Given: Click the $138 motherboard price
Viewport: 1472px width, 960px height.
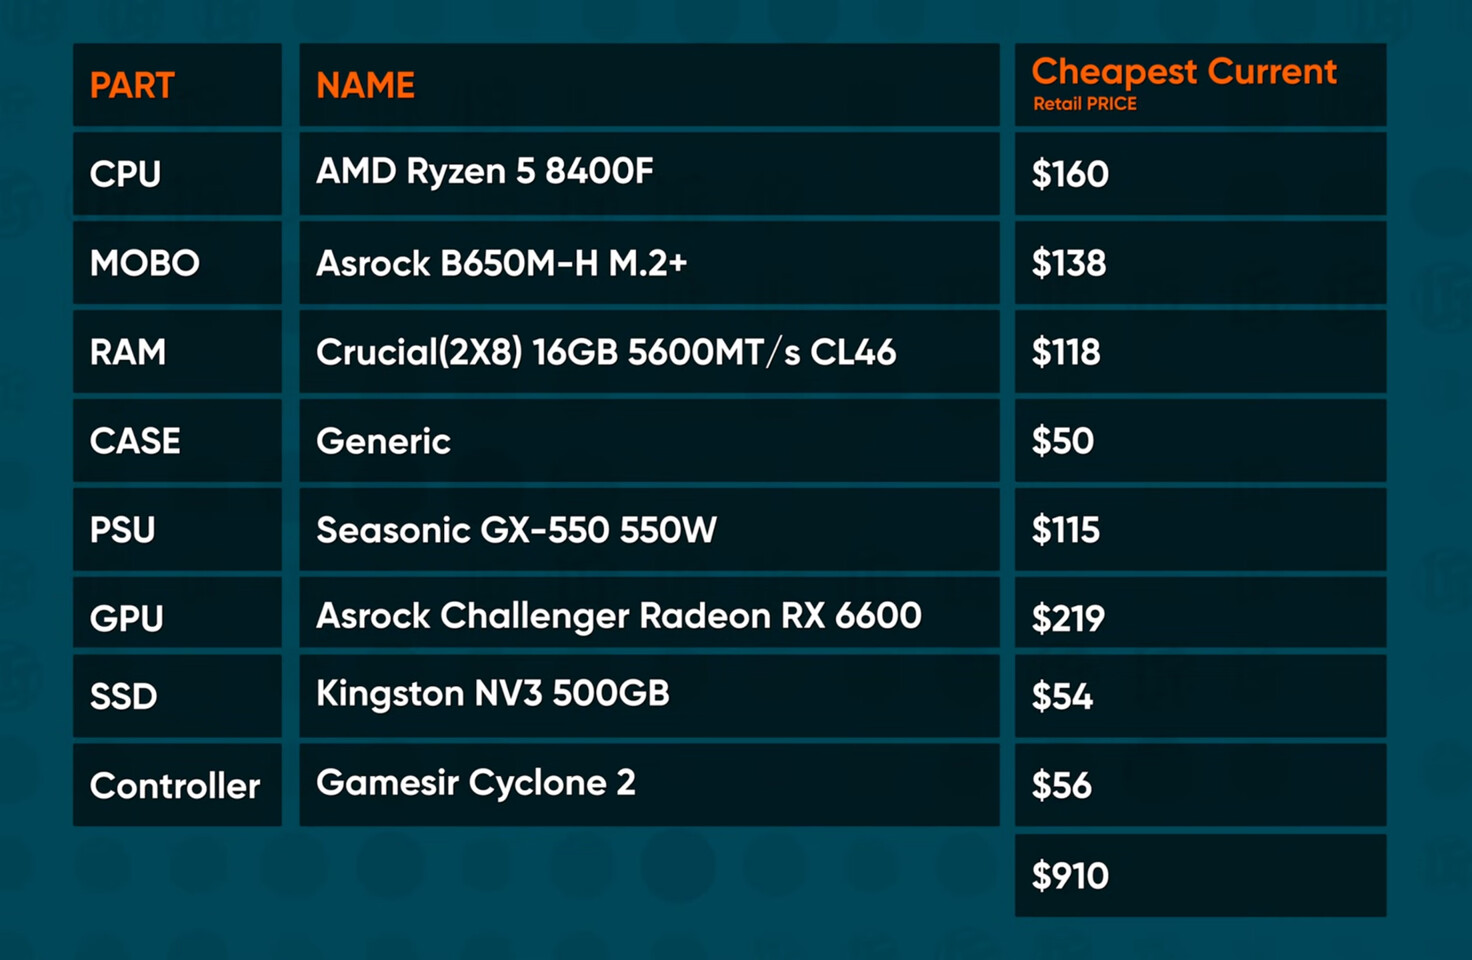Looking at the screenshot, I should 1069,264.
